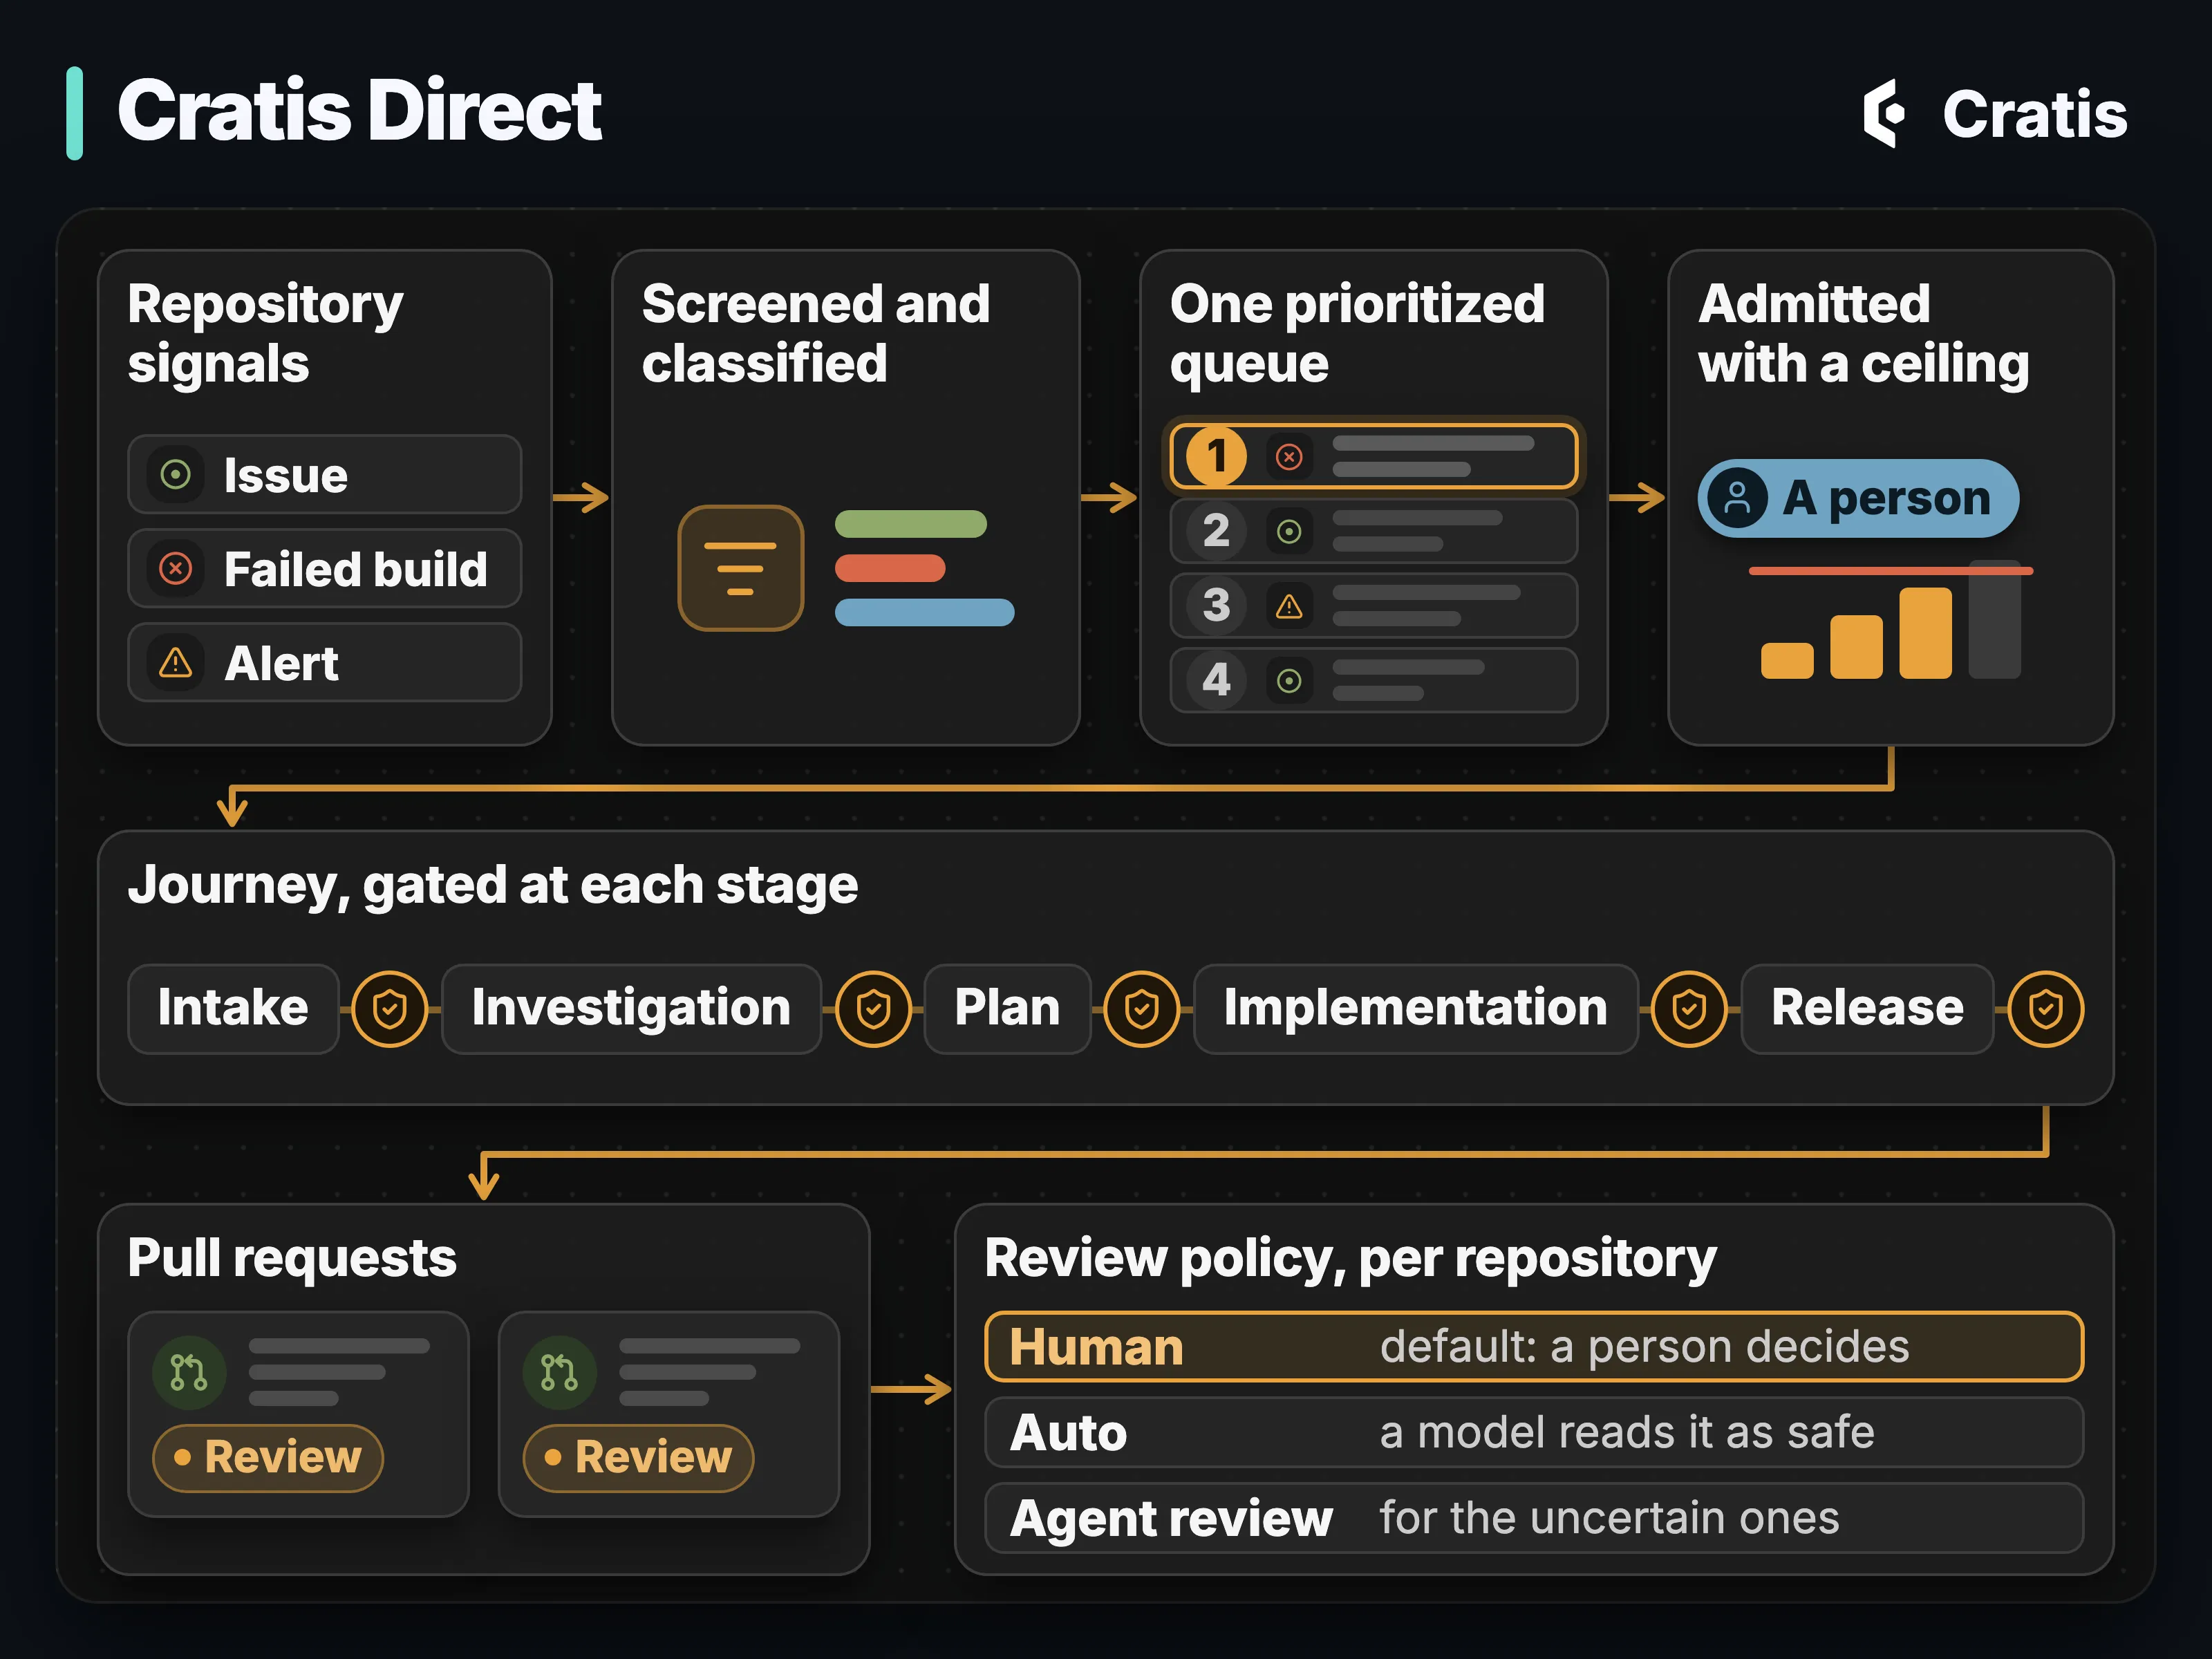Viewport: 2212px width, 1659px height.
Task: Click the blue classification bar
Action: coord(924,612)
